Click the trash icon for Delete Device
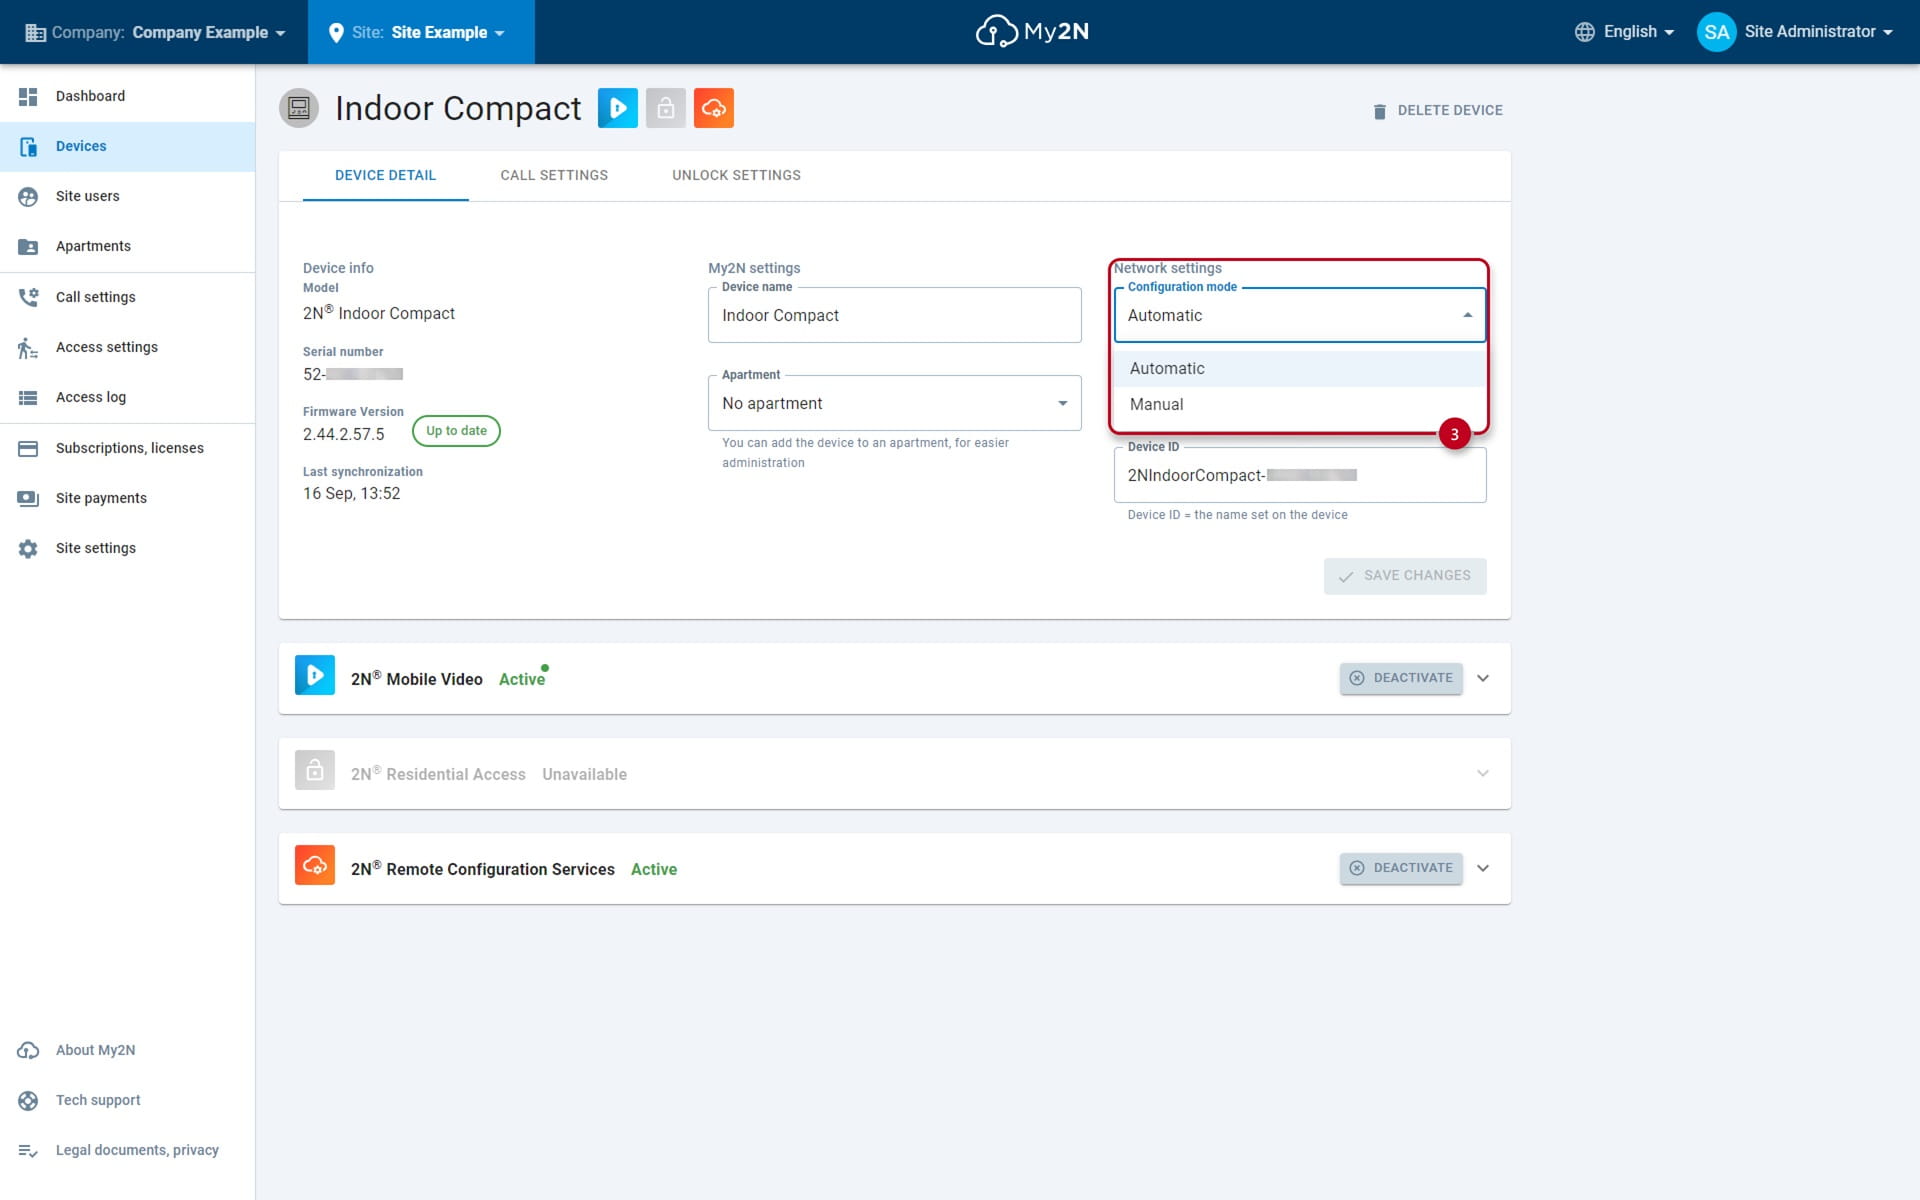This screenshot has height=1200, width=1920. 1380,111
